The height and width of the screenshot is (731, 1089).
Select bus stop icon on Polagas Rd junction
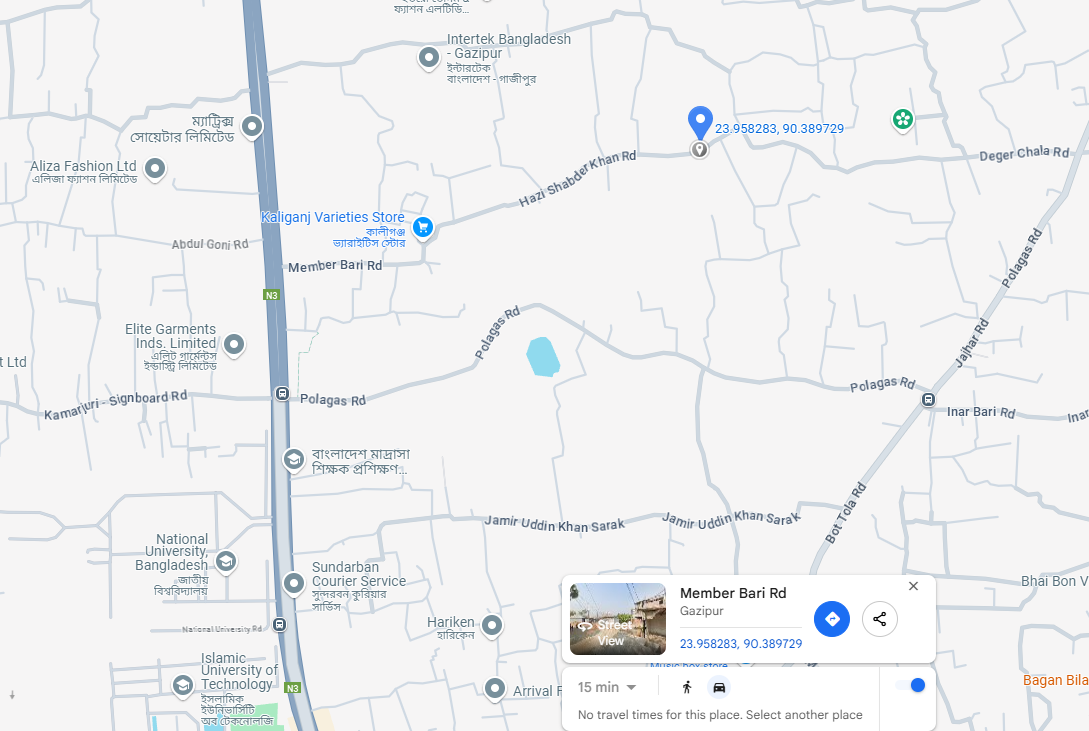click(282, 394)
